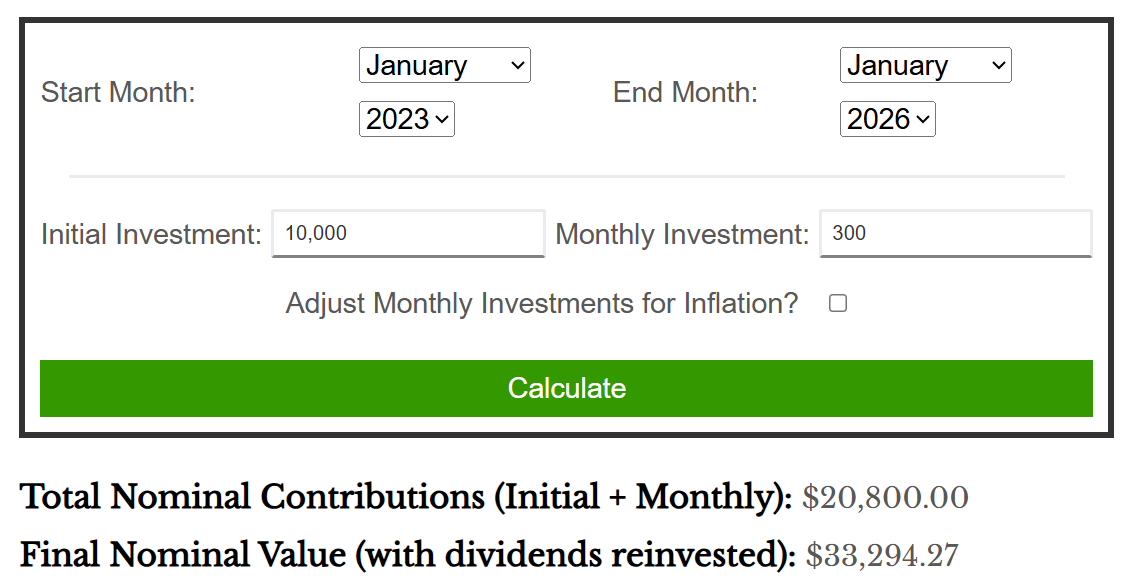Open the start year 2023 dropdown
The image size is (1129, 585).
coord(406,120)
